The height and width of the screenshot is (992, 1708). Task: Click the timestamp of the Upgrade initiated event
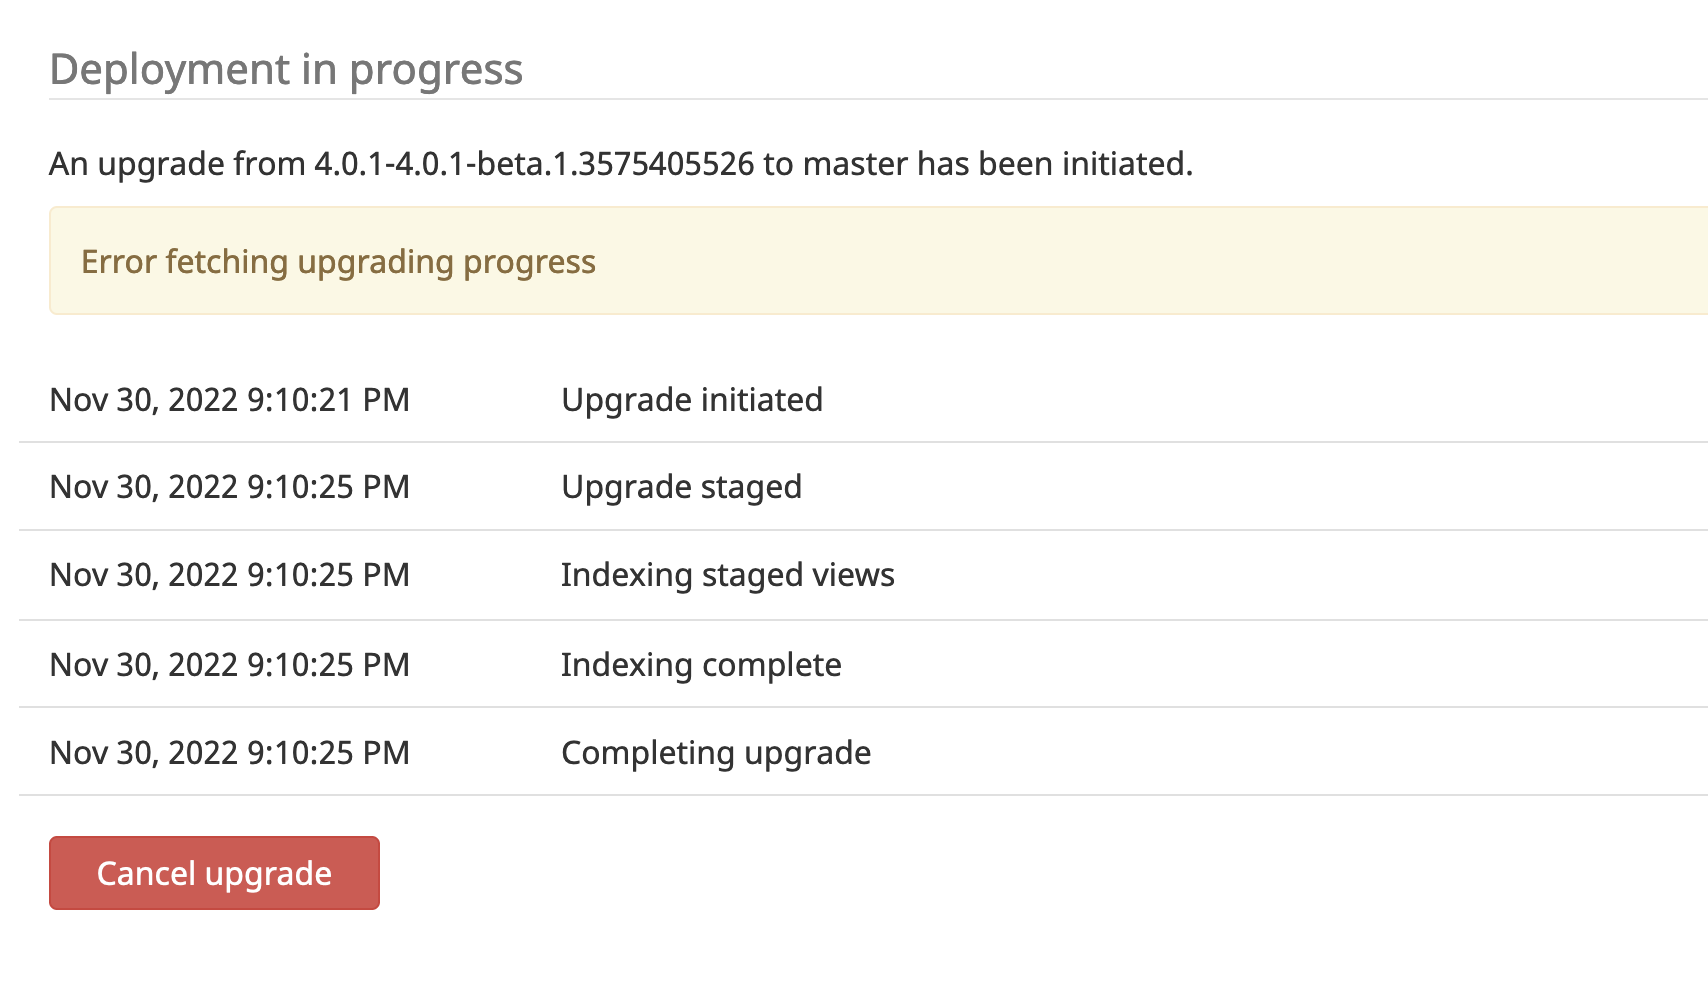click(230, 399)
